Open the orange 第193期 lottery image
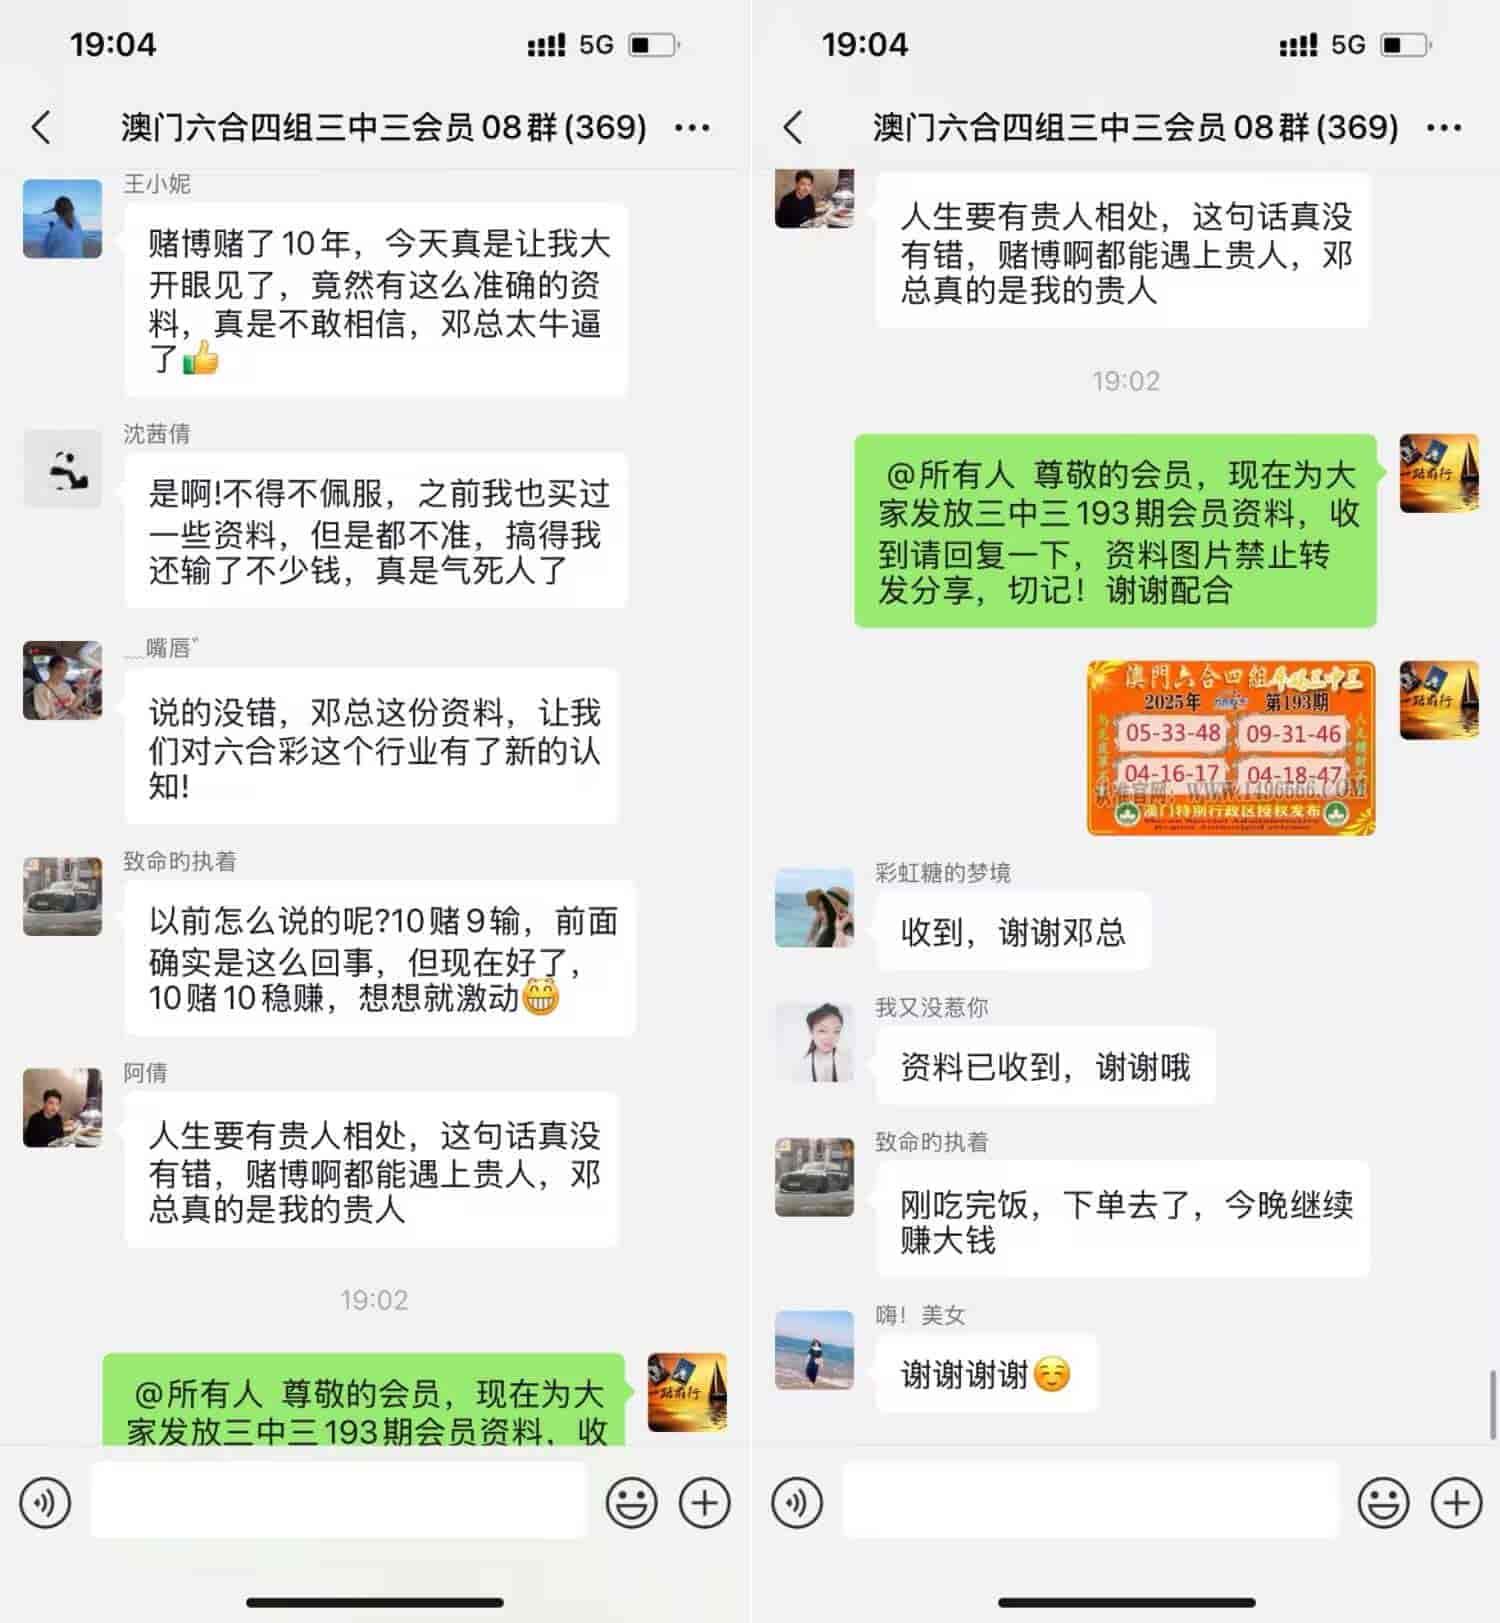This screenshot has width=1500, height=1623. tap(1231, 747)
